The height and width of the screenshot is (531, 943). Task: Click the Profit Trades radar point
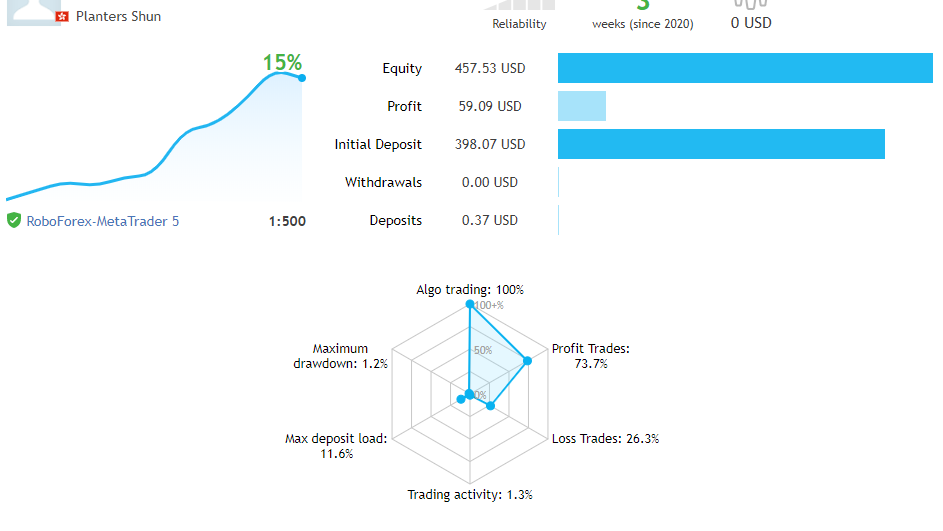pyautogui.click(x=527, y=360)
